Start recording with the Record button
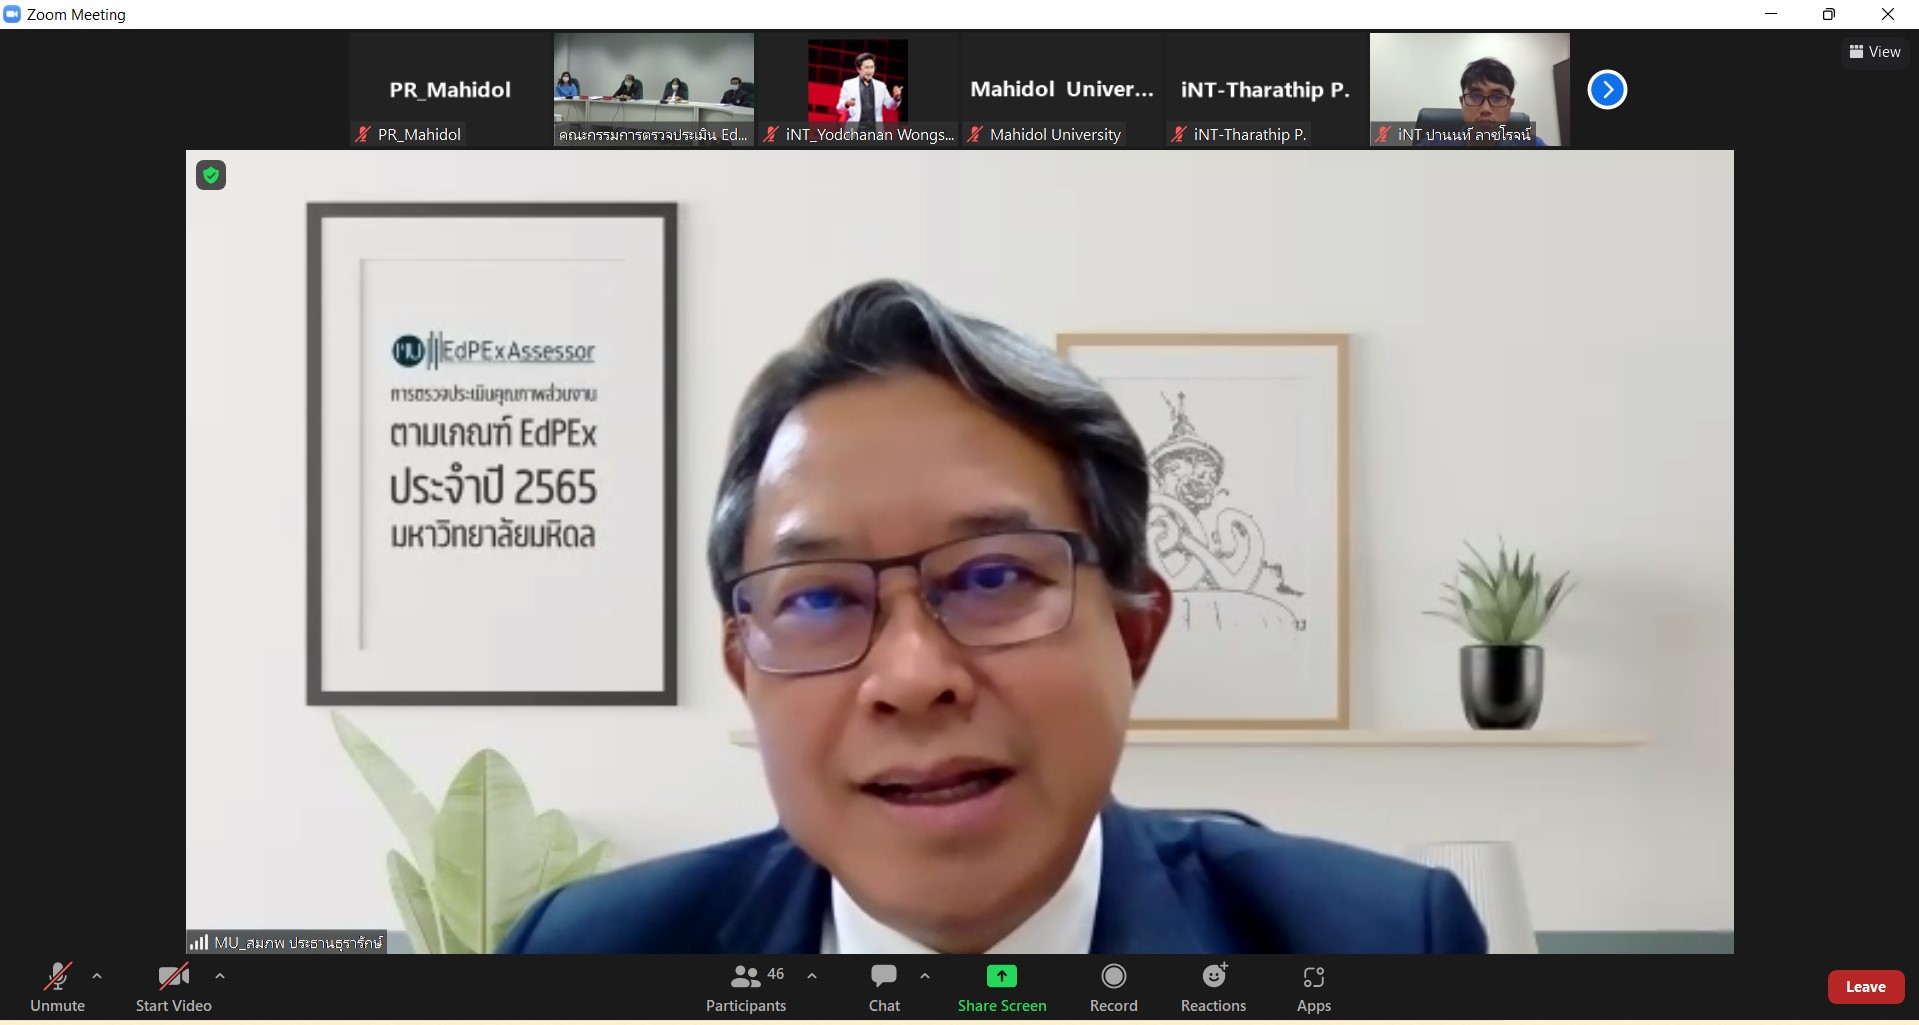The height and width of the screenshot is (1025, 1919). click(x=1113, y=986)
